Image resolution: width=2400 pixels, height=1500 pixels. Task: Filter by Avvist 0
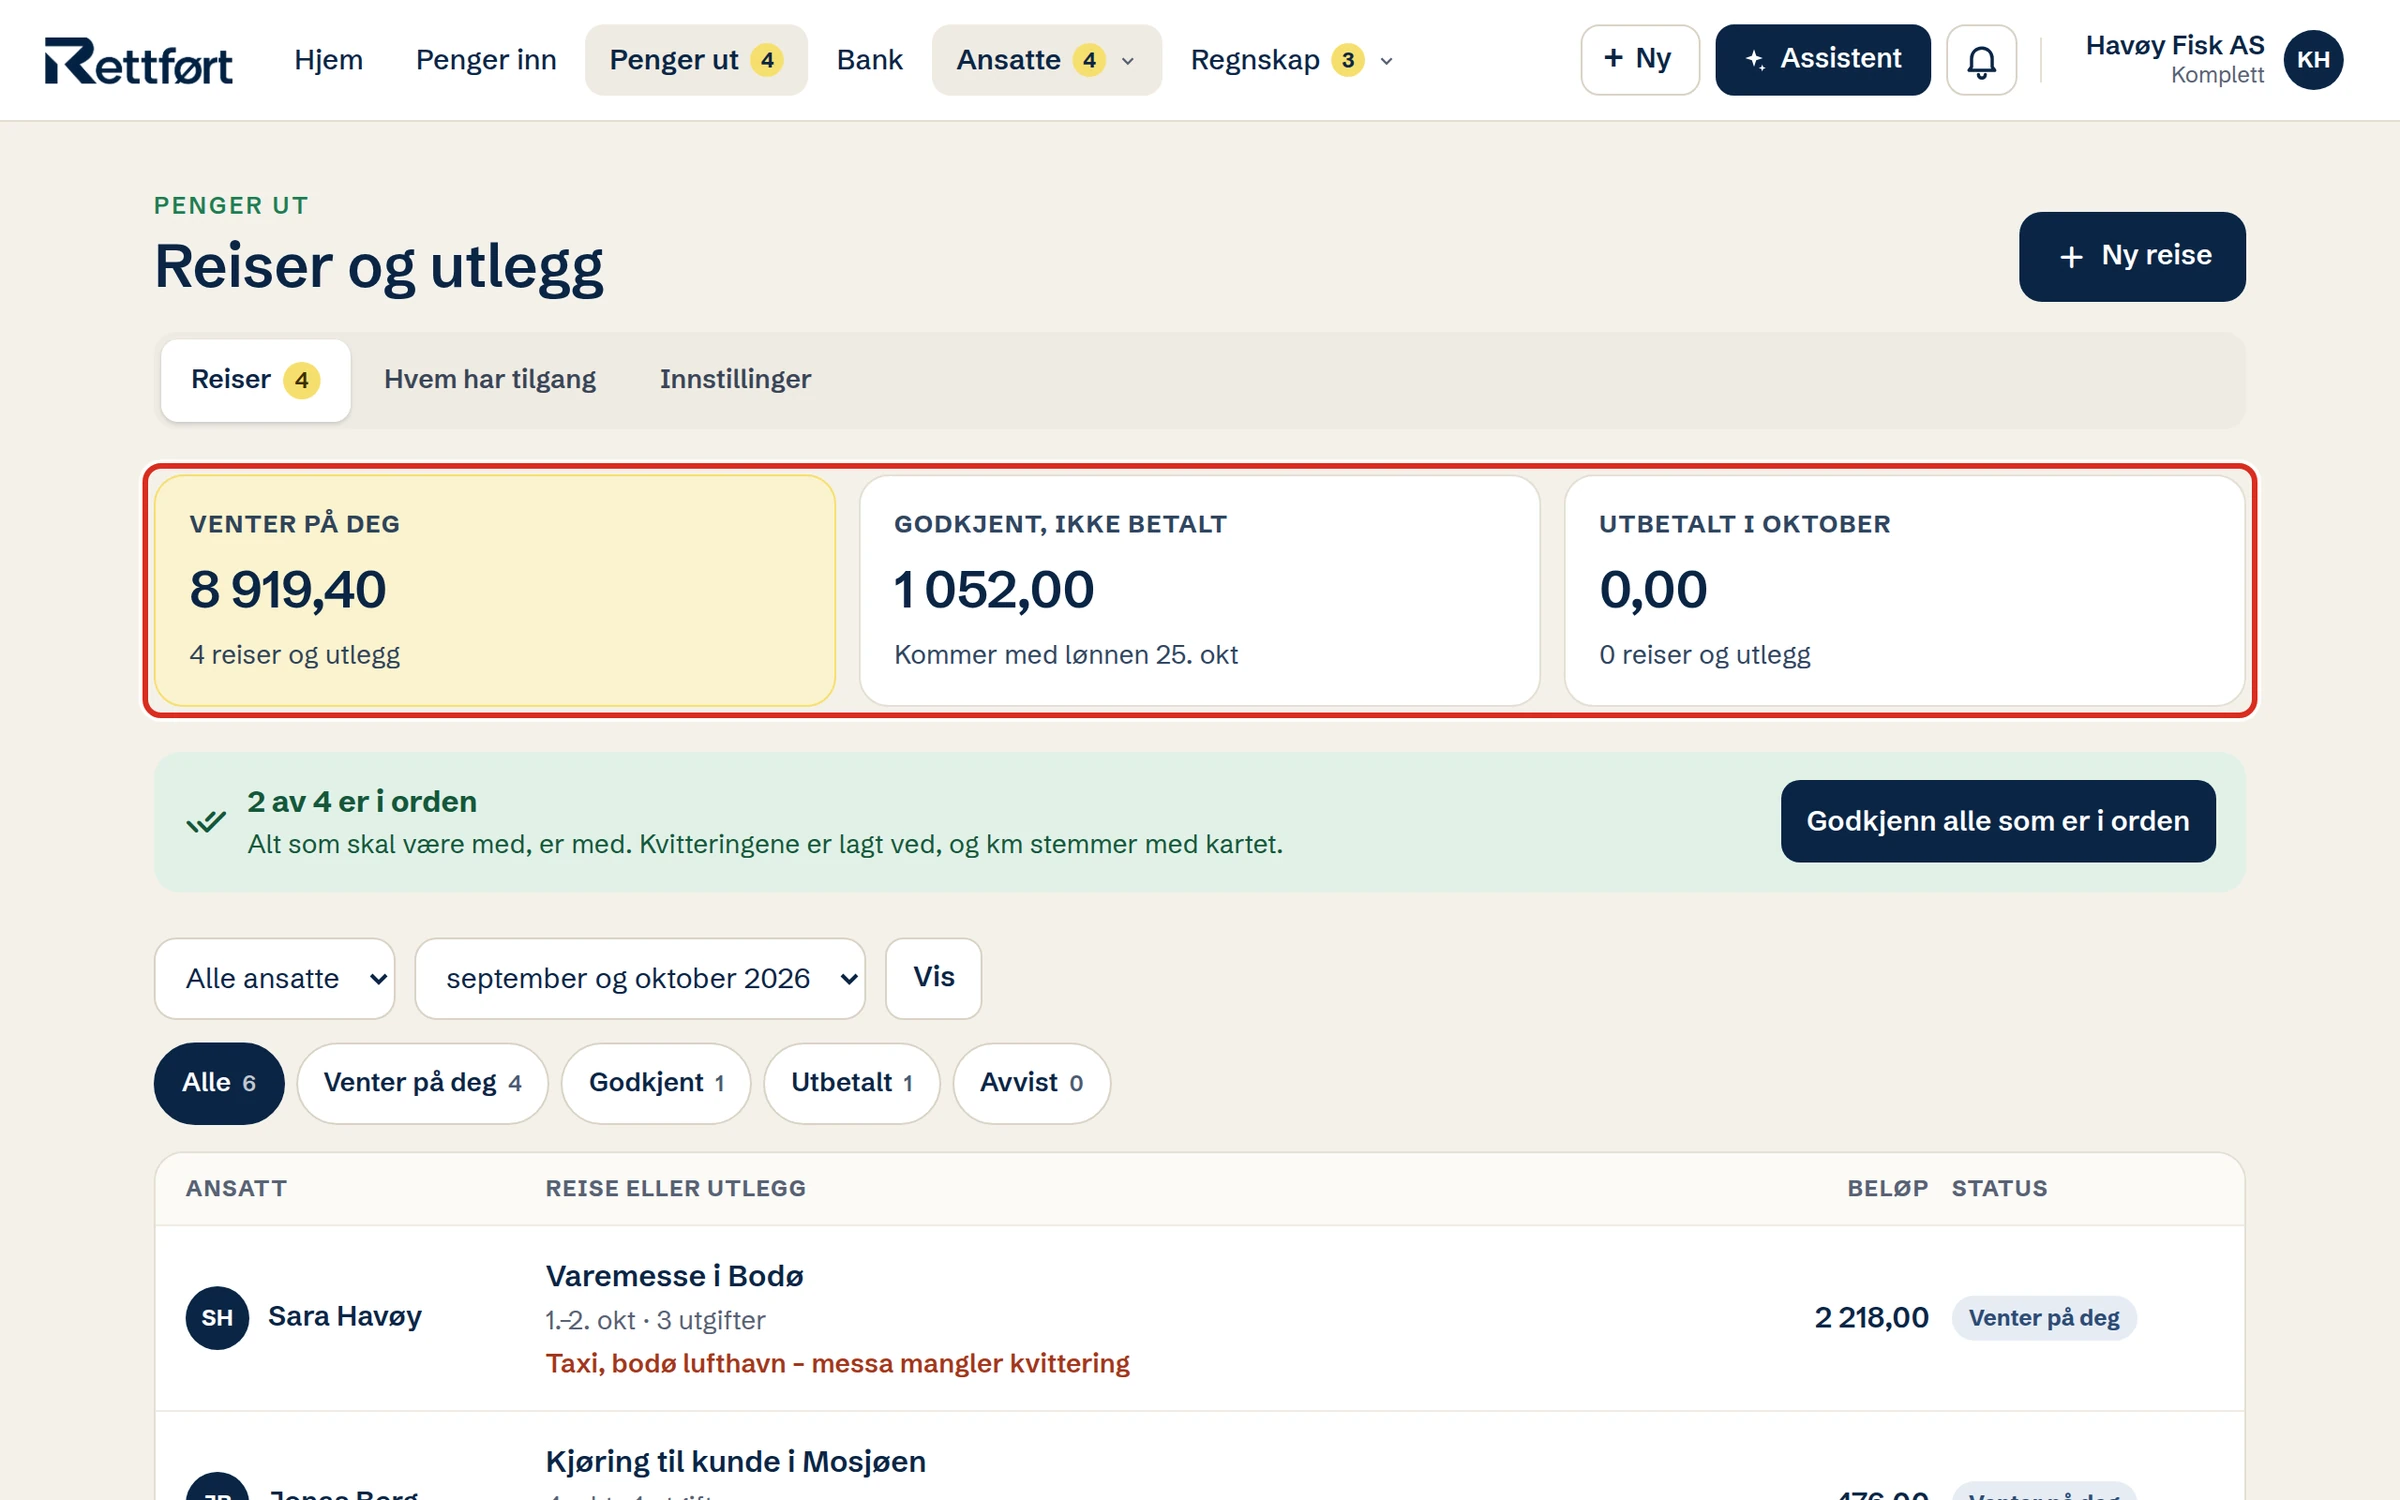click(x=1031, y=1083)
